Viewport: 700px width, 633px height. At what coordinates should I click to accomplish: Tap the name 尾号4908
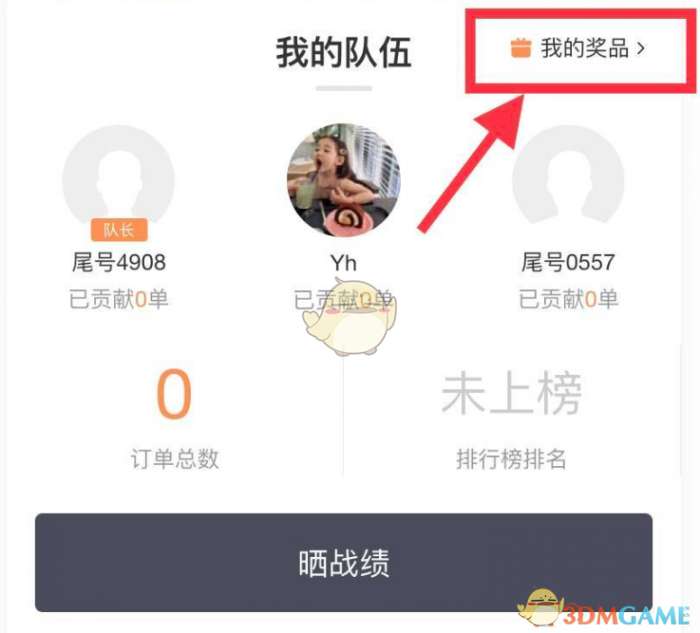coord(119,262)
